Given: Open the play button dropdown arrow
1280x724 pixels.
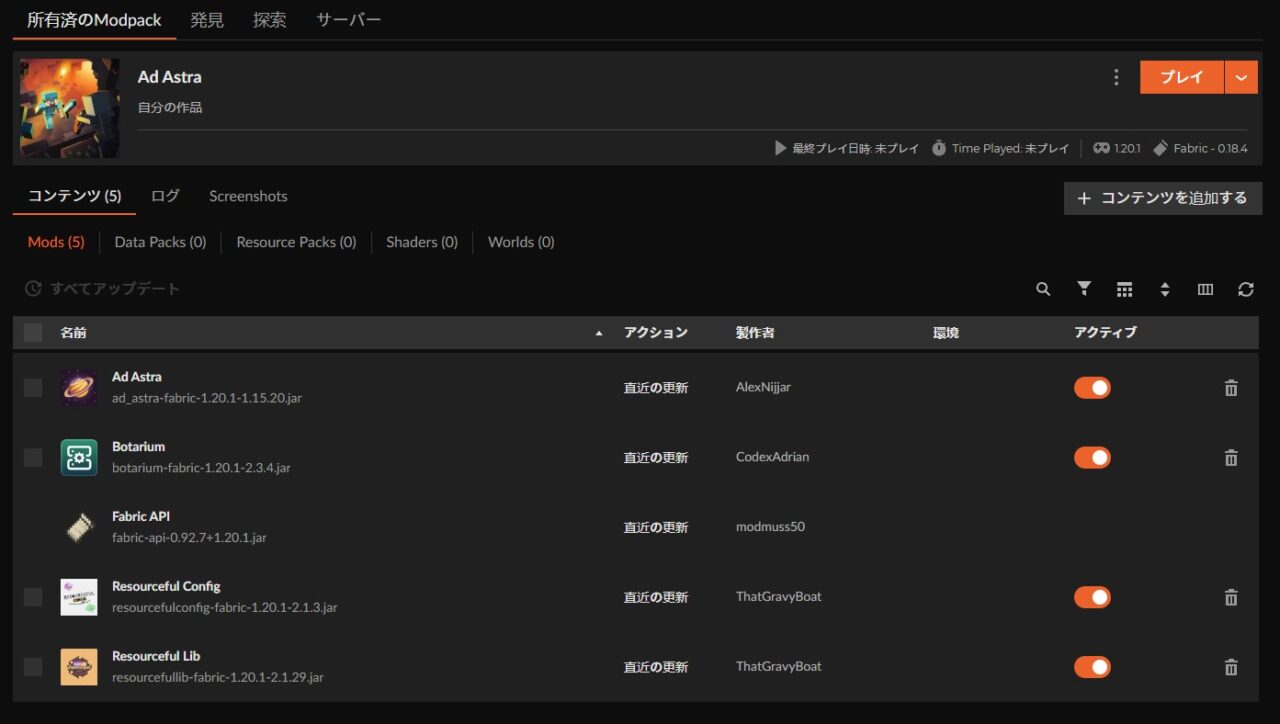Looking at the screenshot, I should point(1241,77).
